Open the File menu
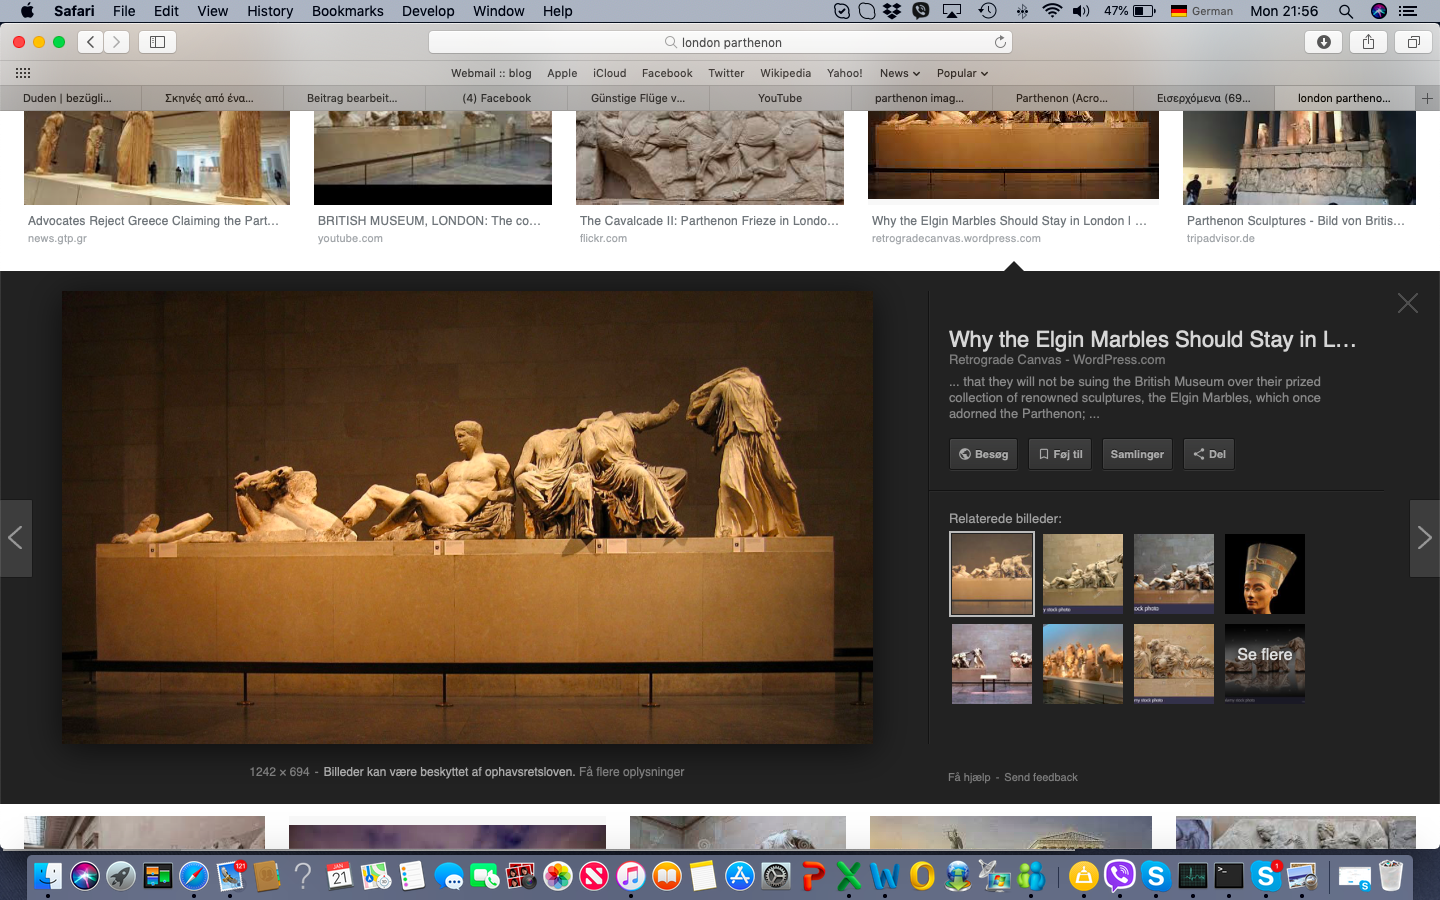Image resolution: width=1440 pixels, height=900 pixels. pyautogui.click(x=124, y=11)
